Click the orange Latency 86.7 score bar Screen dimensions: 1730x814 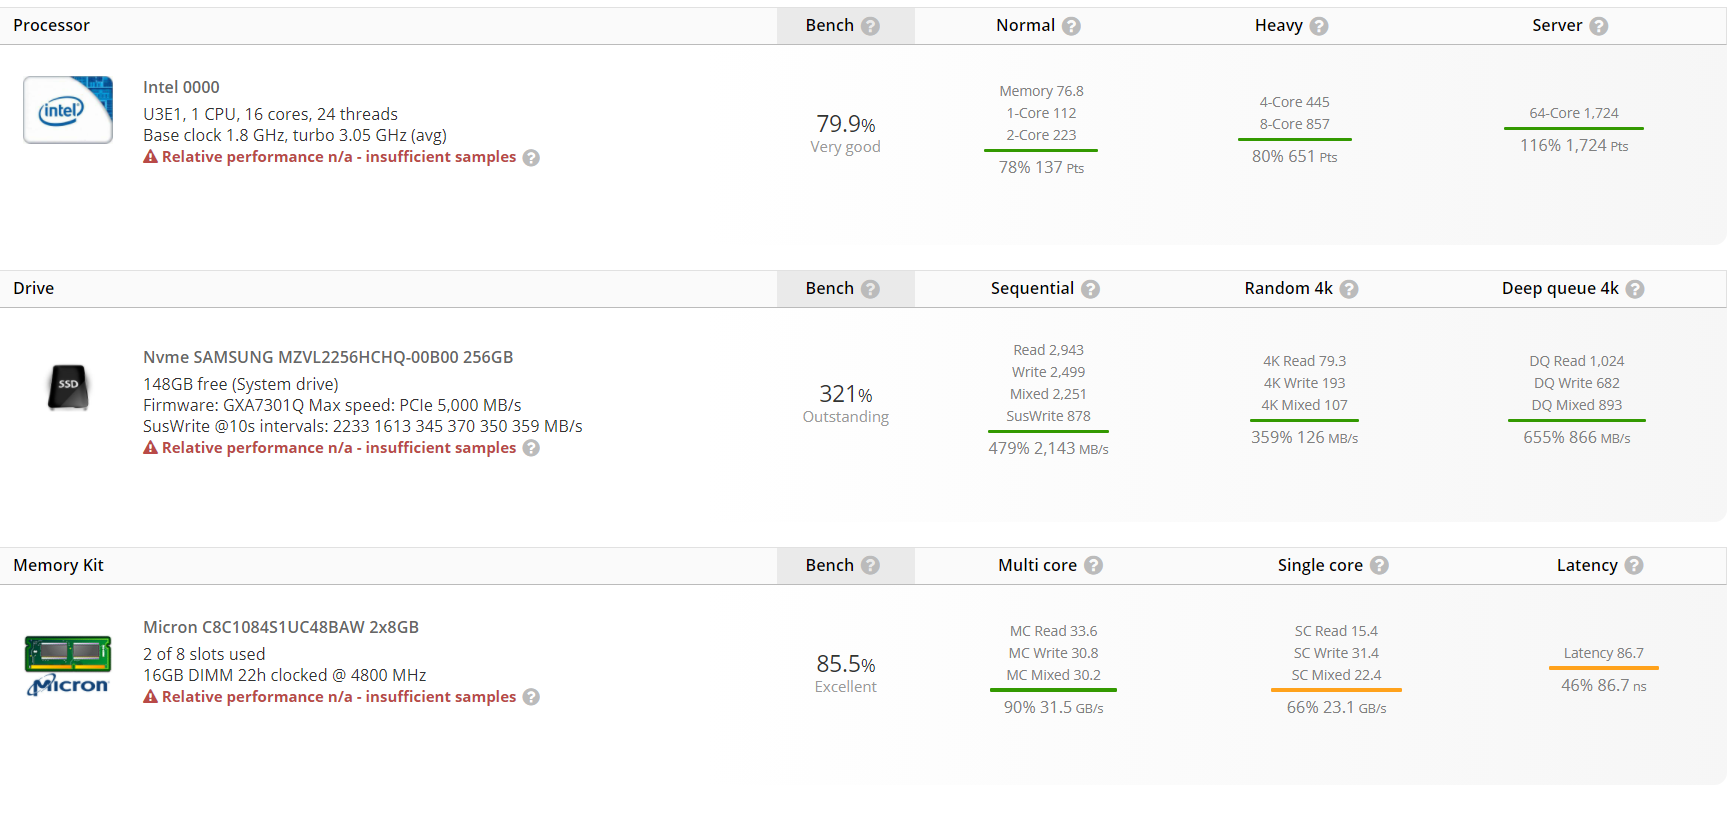click(1603, 667)
